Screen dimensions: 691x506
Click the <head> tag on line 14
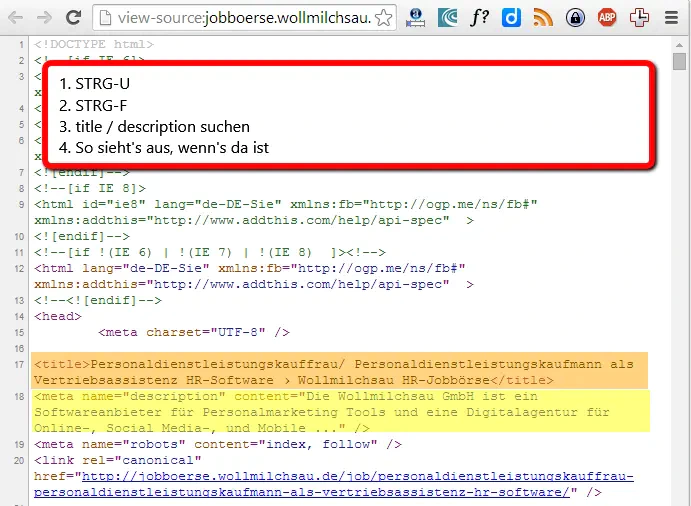58,316
